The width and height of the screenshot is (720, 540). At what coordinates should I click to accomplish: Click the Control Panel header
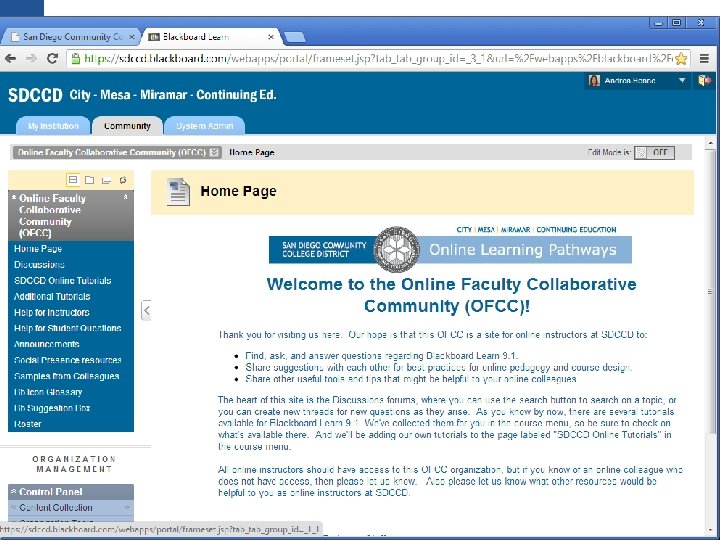tap(71, 492)
